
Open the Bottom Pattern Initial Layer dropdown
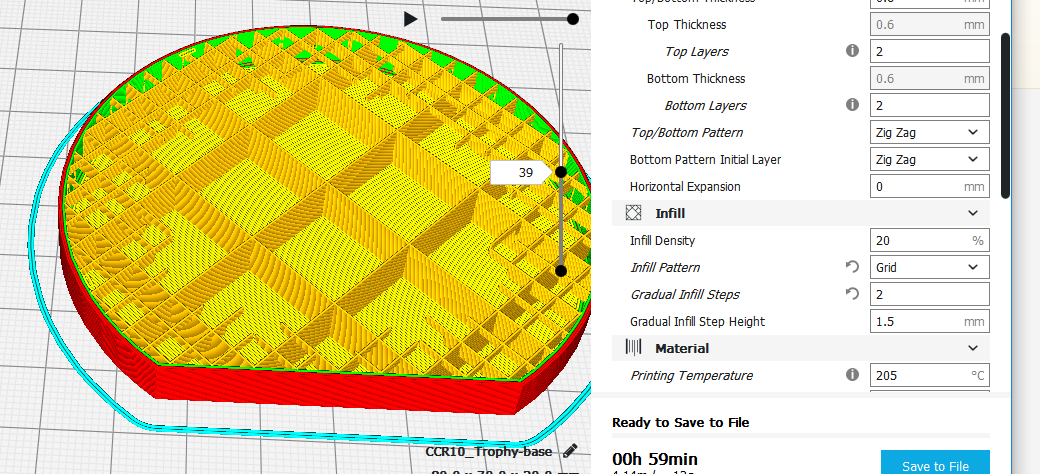pos(929,159)
